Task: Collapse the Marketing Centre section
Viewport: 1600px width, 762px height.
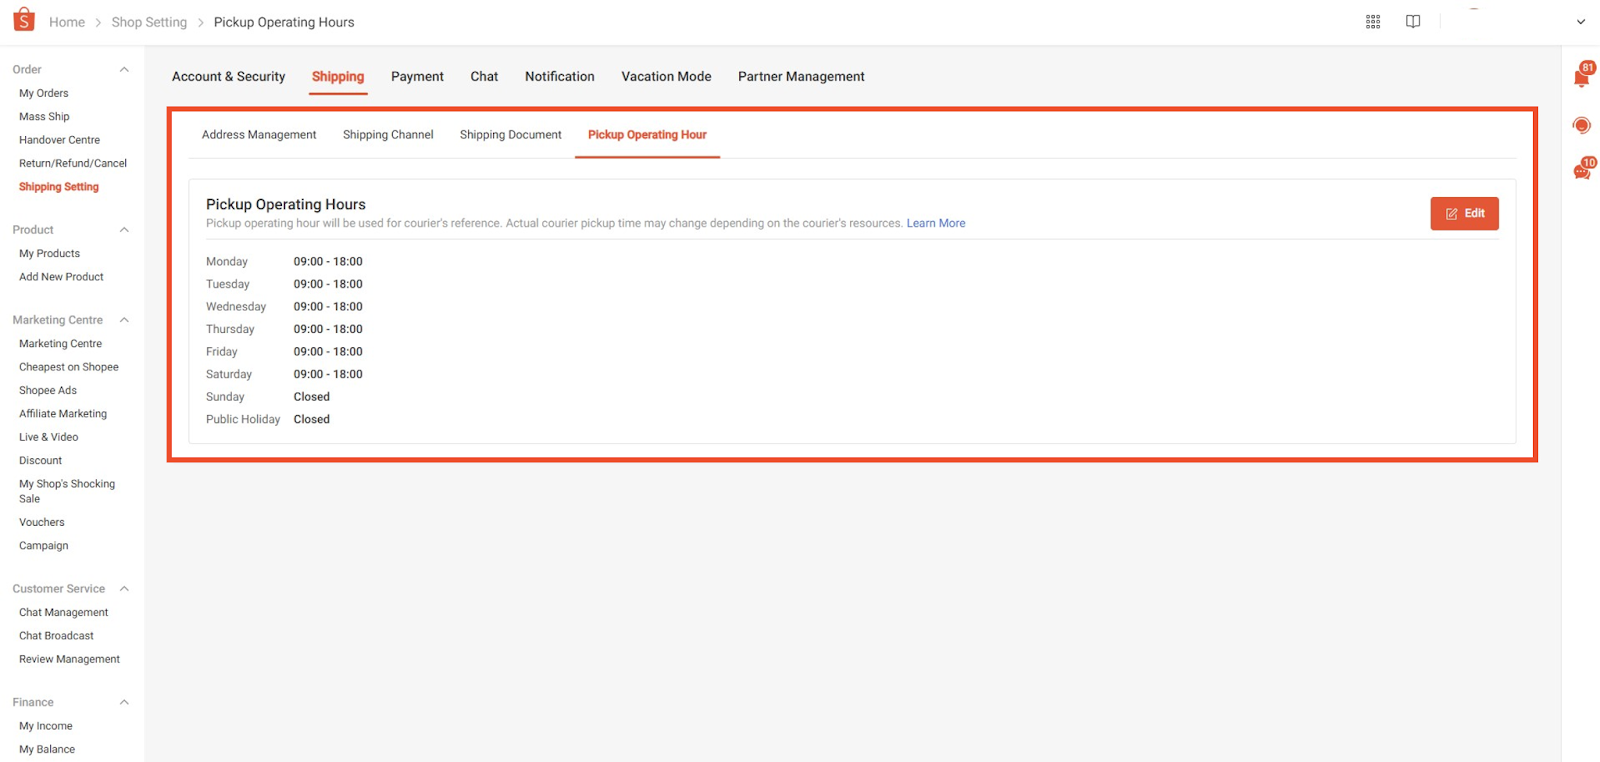Action: coord(124,320)
